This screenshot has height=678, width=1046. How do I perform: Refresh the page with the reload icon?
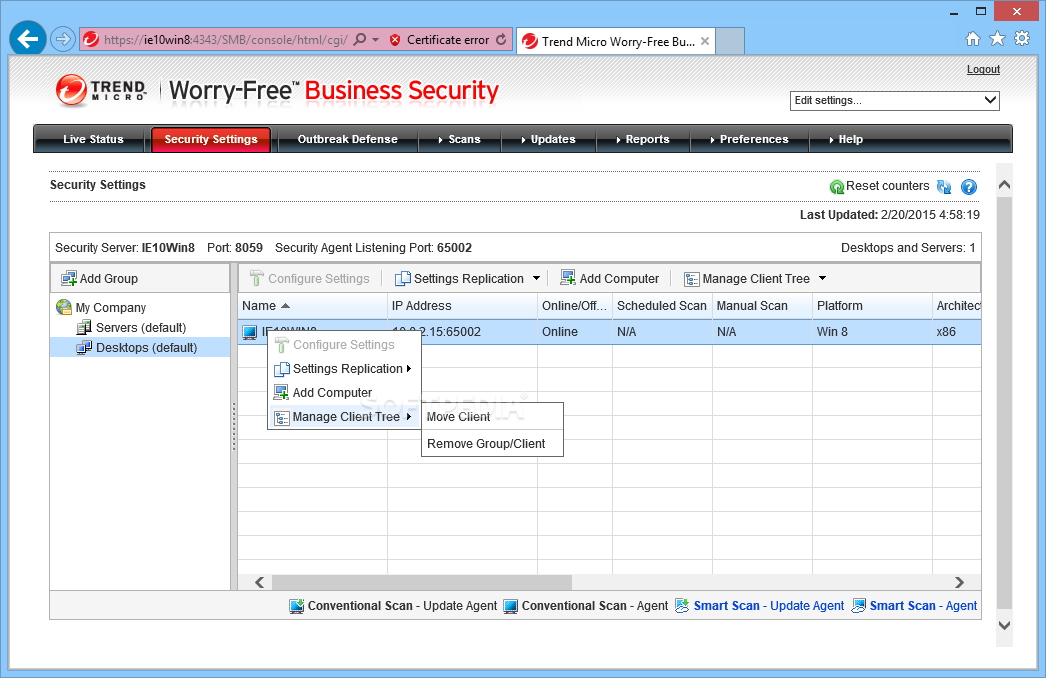[501, 40]
